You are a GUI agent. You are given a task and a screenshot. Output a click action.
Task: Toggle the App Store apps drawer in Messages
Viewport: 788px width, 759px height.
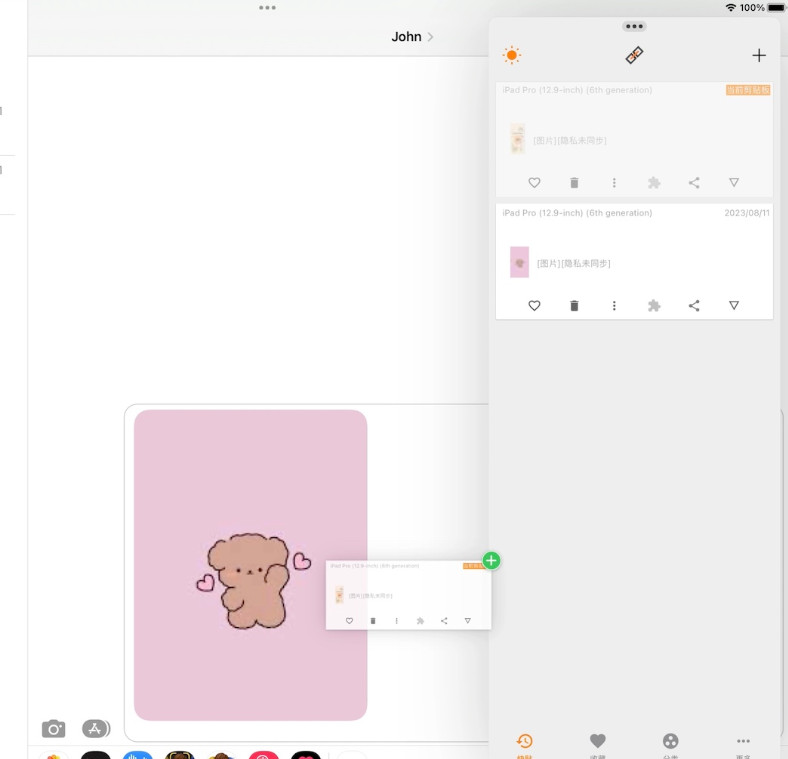coord(95,728)
